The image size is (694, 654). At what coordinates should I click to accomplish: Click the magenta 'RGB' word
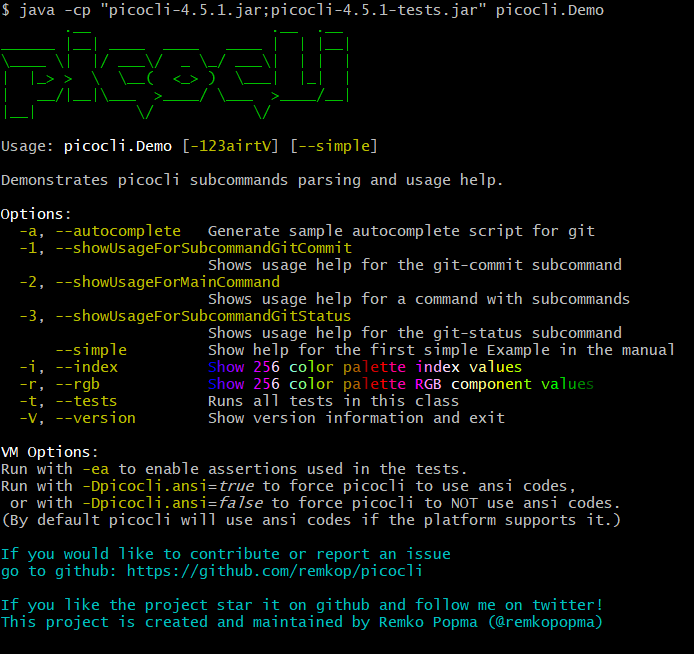pyautogui.click(x=428, y=384)
